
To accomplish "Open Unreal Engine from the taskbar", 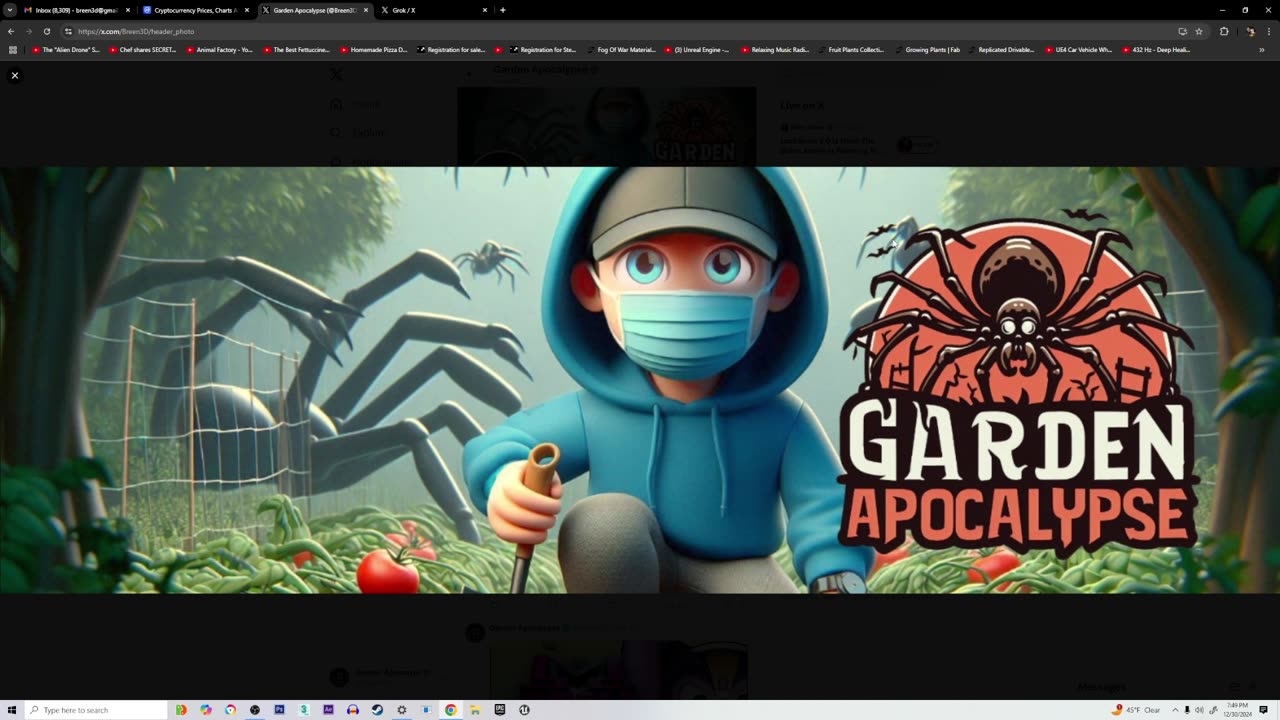I will point(524,710).
